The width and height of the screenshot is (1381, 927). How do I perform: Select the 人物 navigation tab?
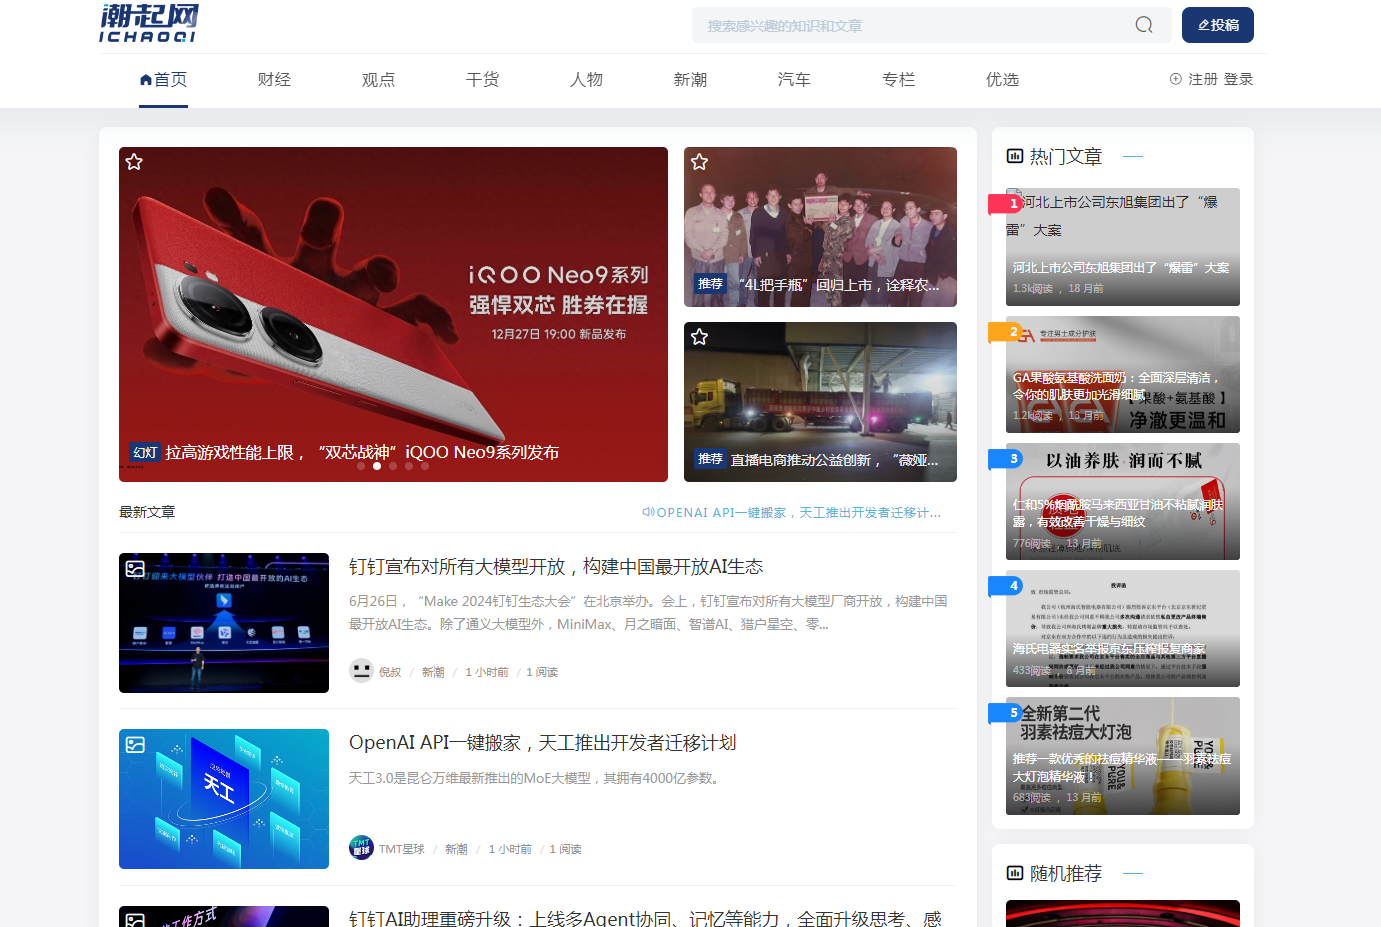pyautogui.click(x=586, y=80)
